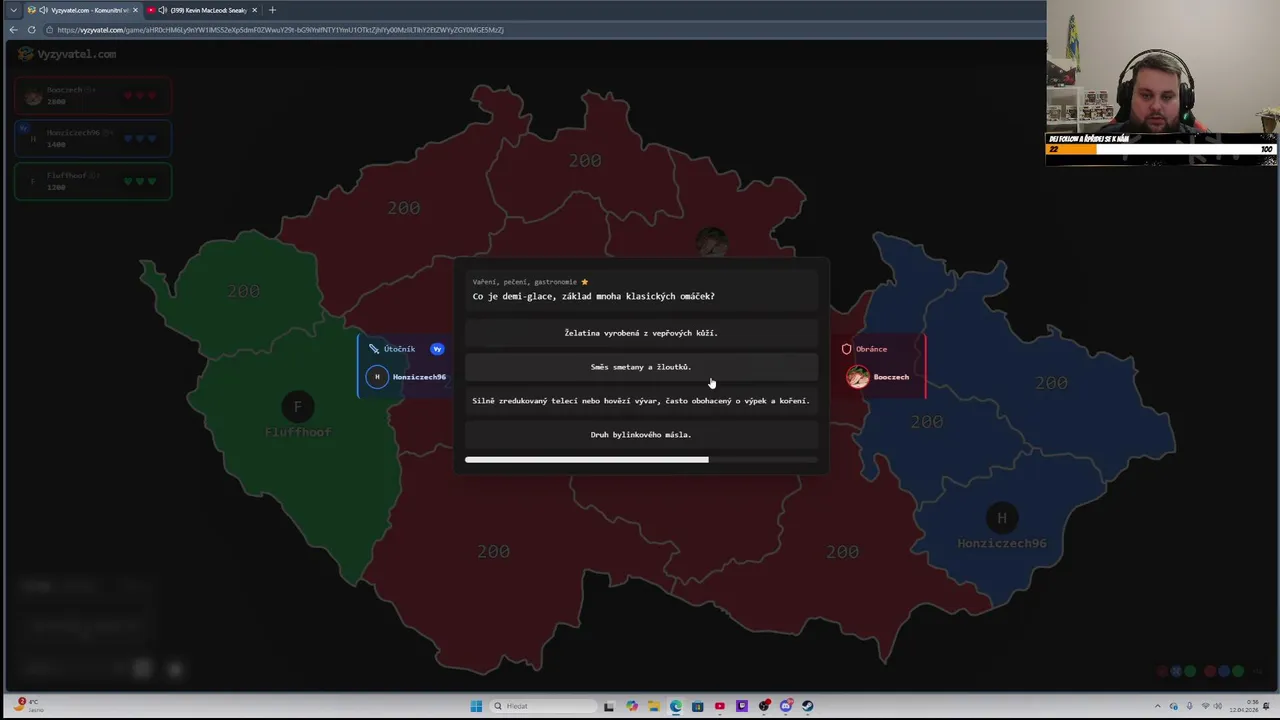Viewport: 1280px width, 720px height.
Task: Click the Vyzyvatel.com logo link
Action: [x=67, y=54]
